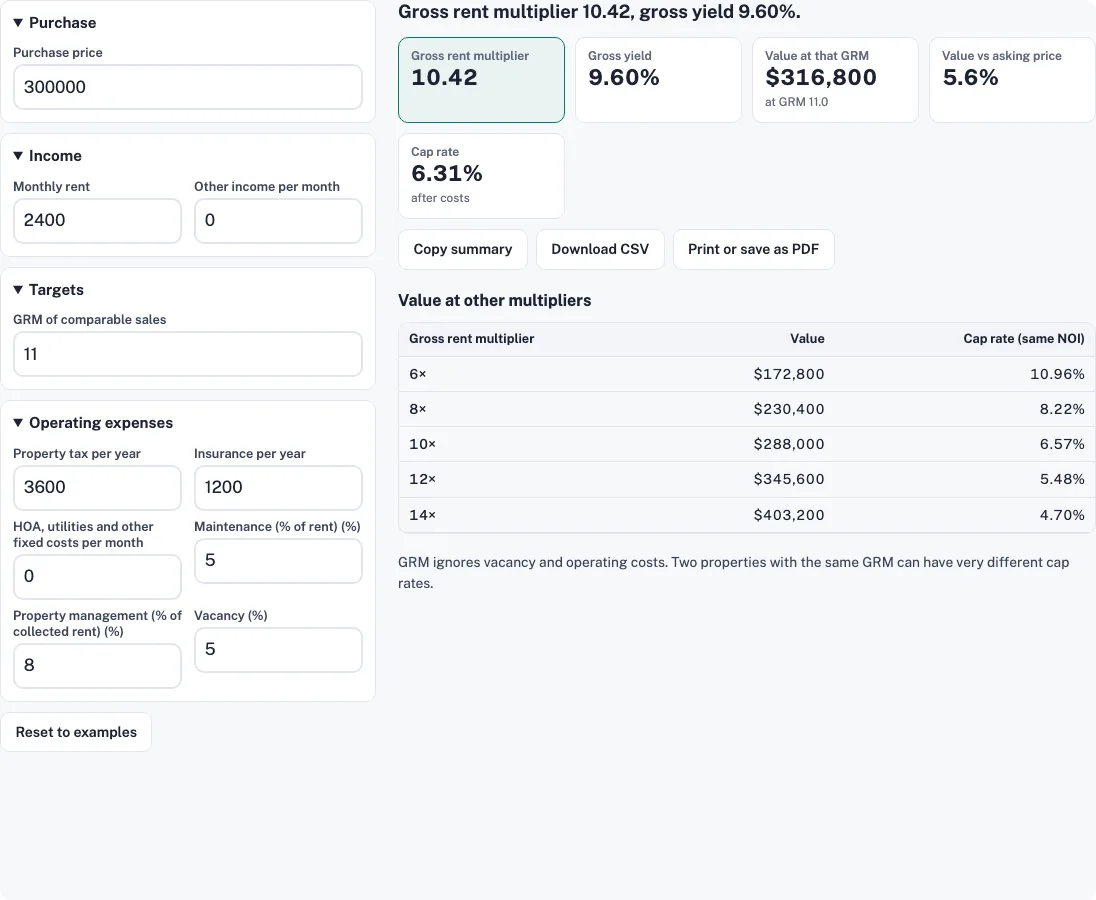Select the Property tax per year field

(x=97, y=487)
